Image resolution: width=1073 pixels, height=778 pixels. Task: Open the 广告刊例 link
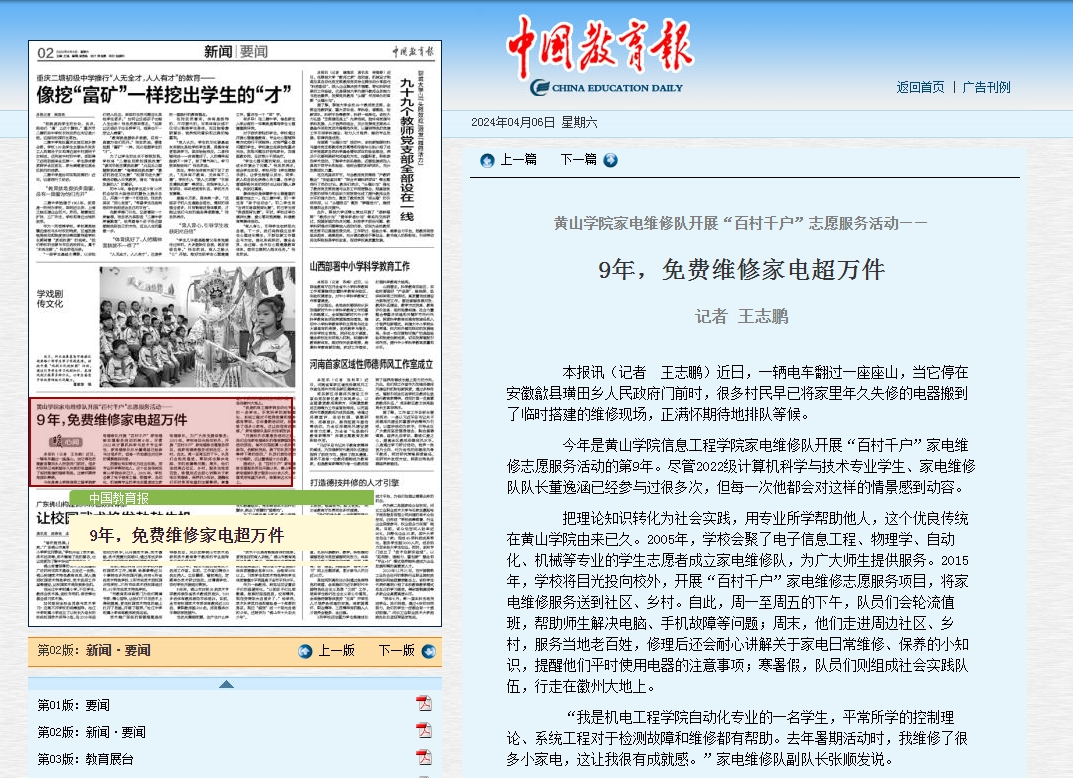point(986,87)
